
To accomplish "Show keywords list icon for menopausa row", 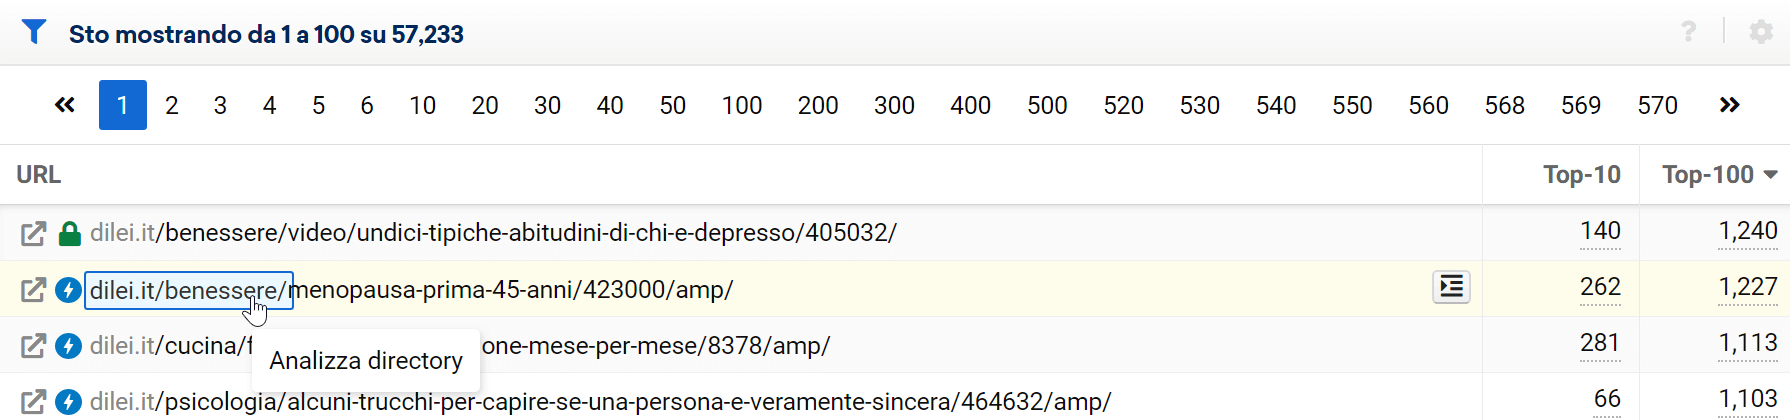I will point(1451,288).
